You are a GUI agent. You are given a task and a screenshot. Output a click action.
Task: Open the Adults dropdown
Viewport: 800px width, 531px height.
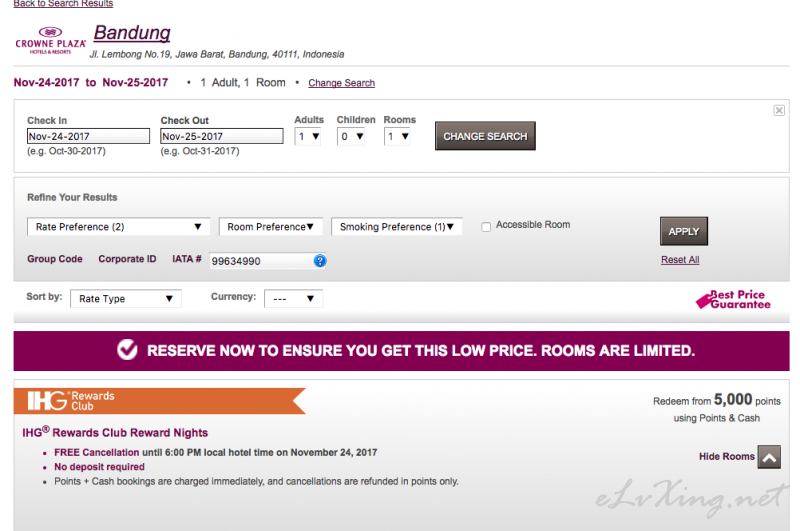[308, 137]
